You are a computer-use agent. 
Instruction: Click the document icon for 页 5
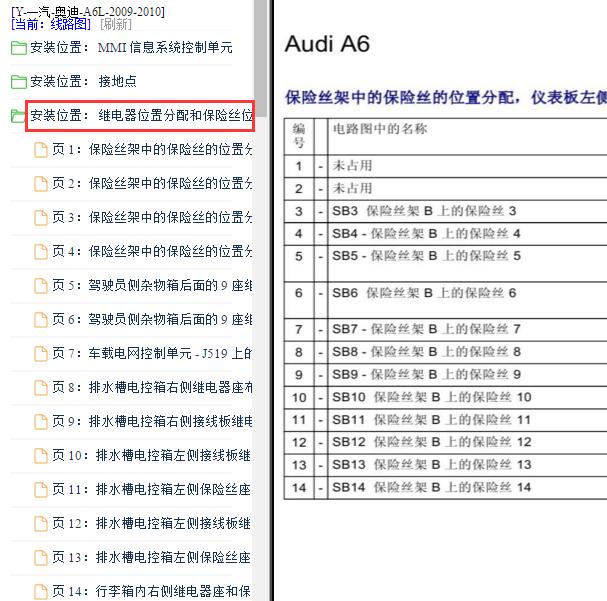tap(41, 286)
